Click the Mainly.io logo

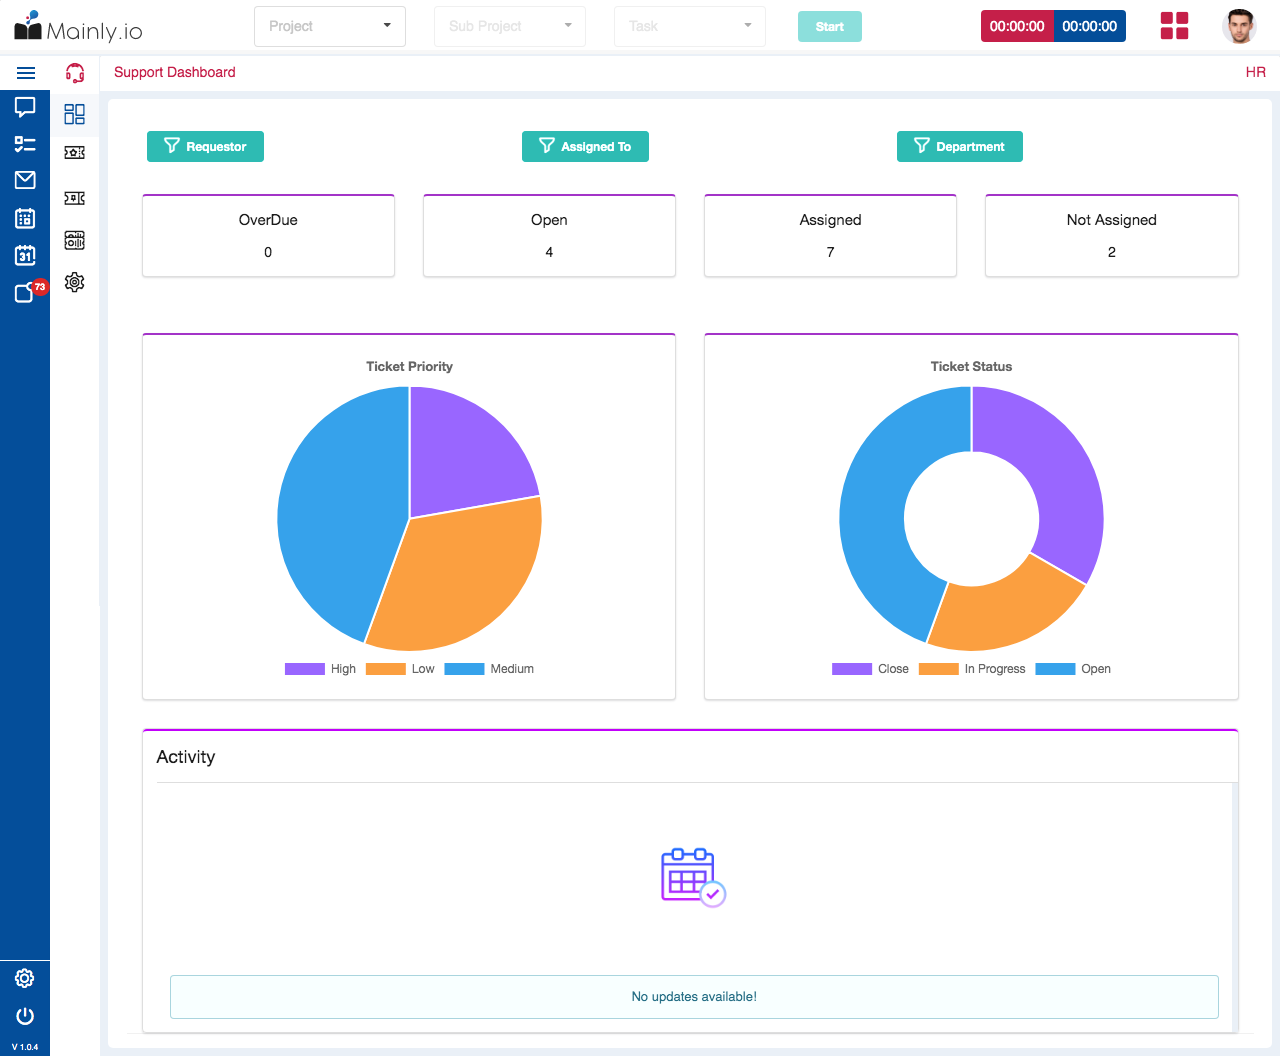tap(78, 27)
